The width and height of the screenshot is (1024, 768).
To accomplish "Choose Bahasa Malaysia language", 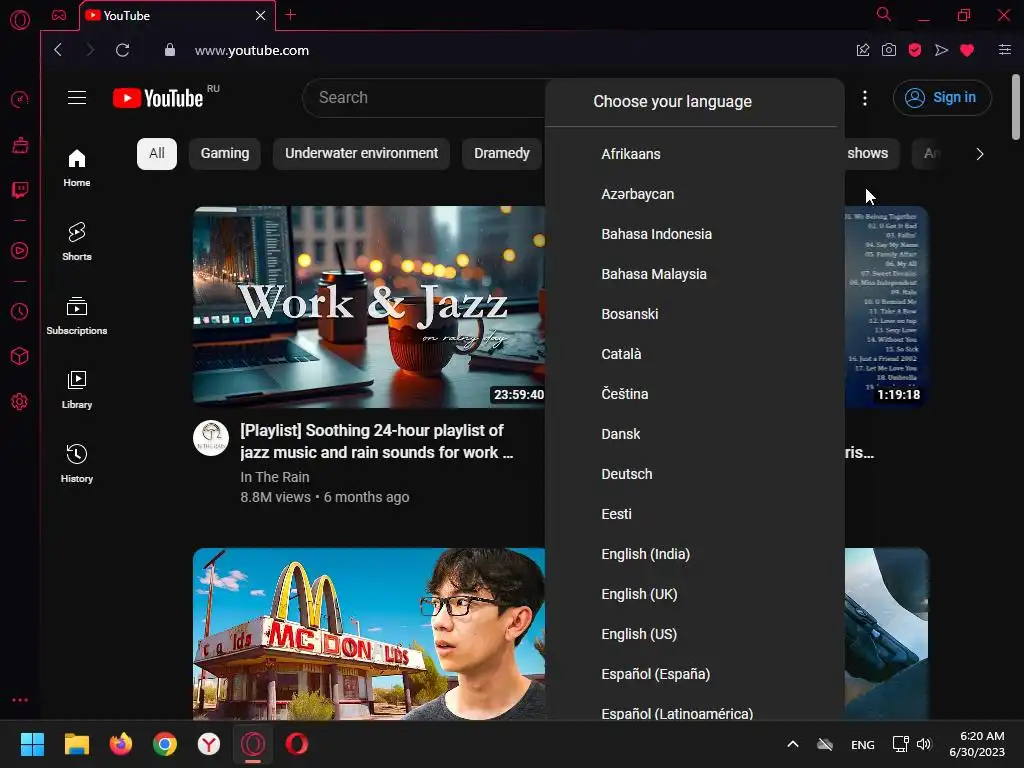I will (x=695, y=274).
